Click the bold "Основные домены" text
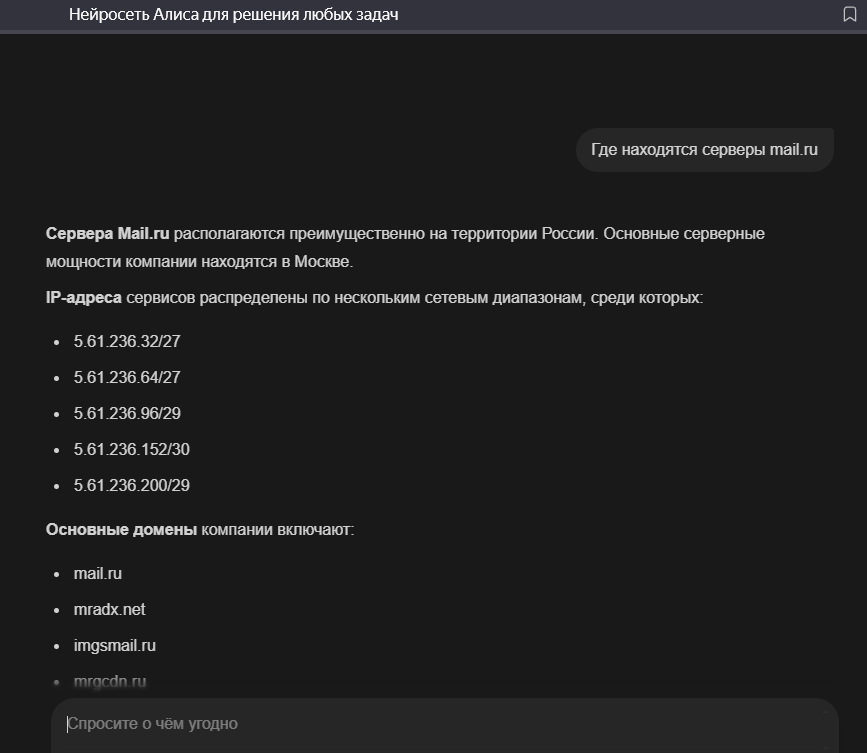Screen dimensions: 867x753 pyautogui.click(x=121, y=530)
